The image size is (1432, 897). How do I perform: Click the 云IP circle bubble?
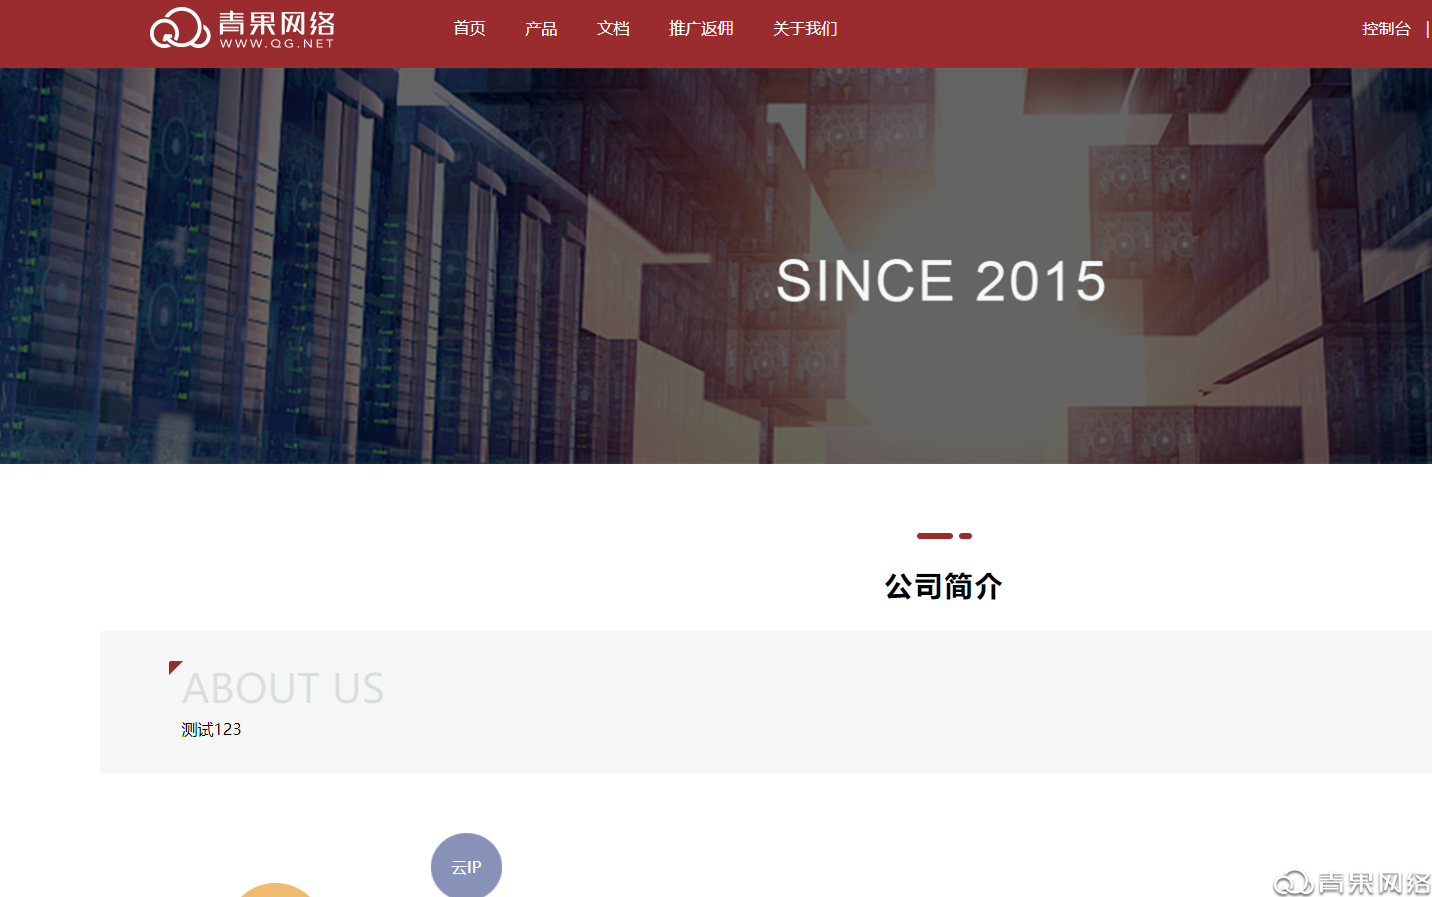click(466, 866)
